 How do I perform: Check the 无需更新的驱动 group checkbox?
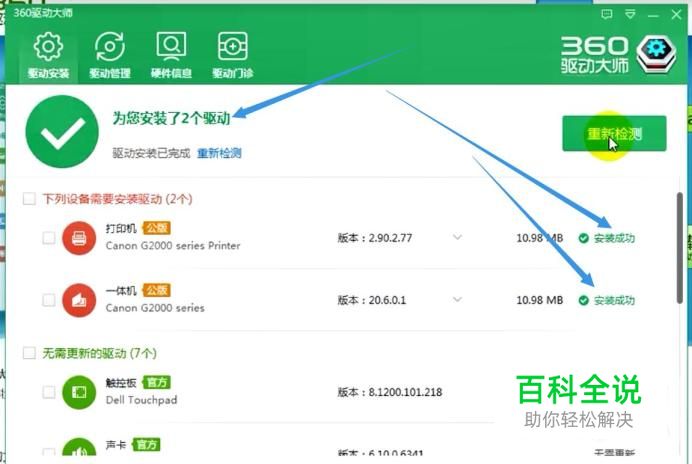29,353
